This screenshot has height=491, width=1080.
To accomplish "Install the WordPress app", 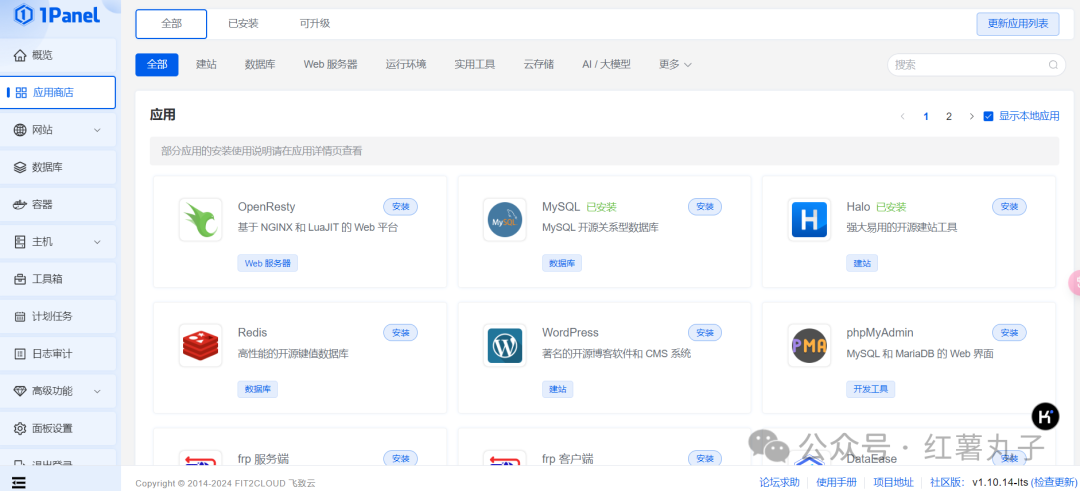I will pos(705,333).
